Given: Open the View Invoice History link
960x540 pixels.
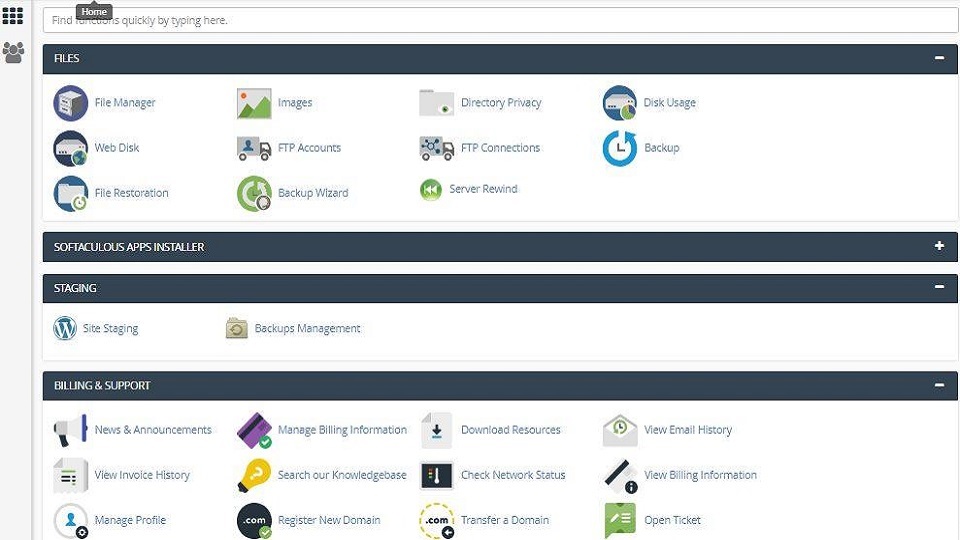Looking at the screenshot, I should [x=142, y=475].
